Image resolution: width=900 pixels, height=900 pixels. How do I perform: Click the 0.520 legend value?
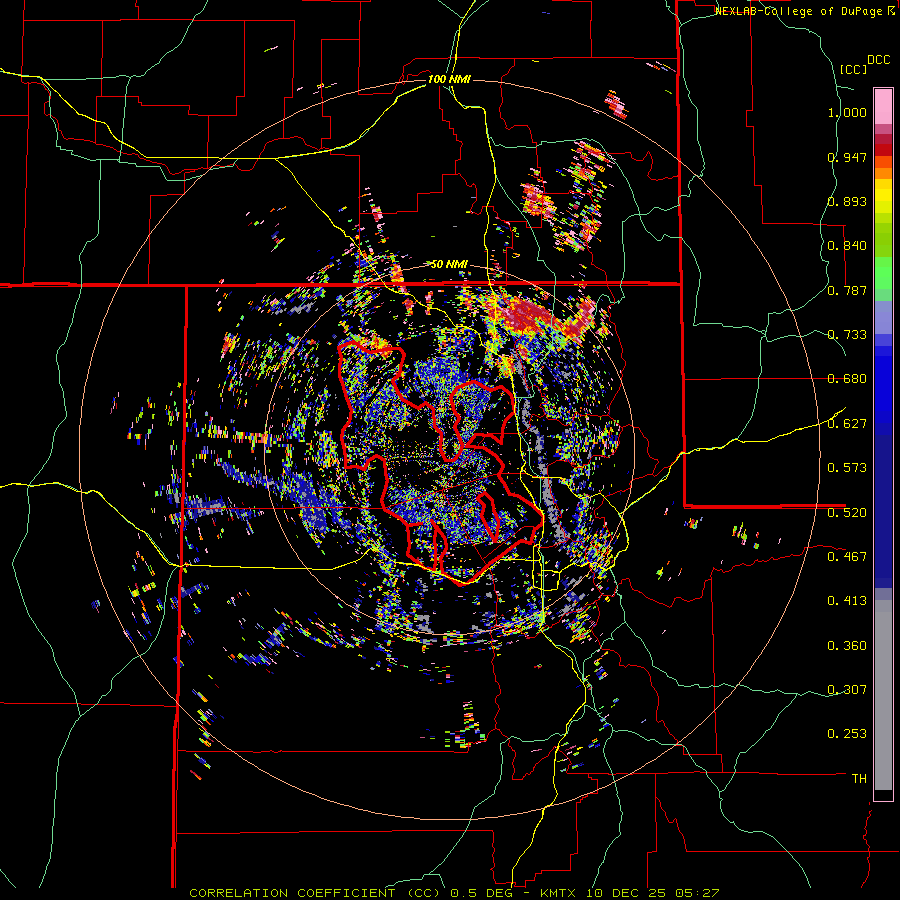click(847, 512)
